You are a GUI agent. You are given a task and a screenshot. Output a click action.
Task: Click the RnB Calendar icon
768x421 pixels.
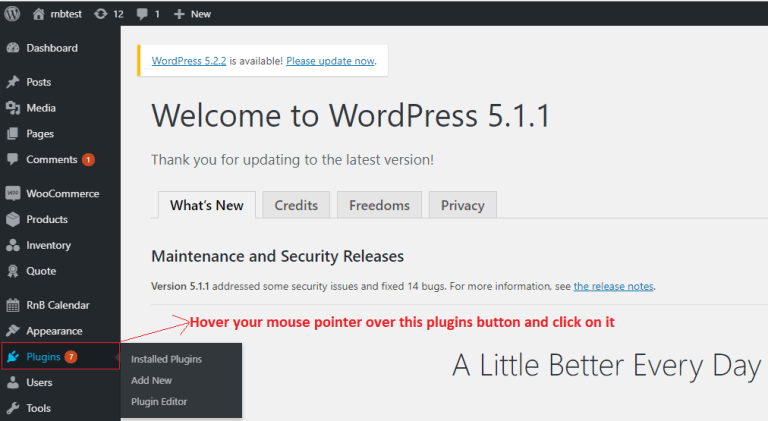(x=13, y=305)
